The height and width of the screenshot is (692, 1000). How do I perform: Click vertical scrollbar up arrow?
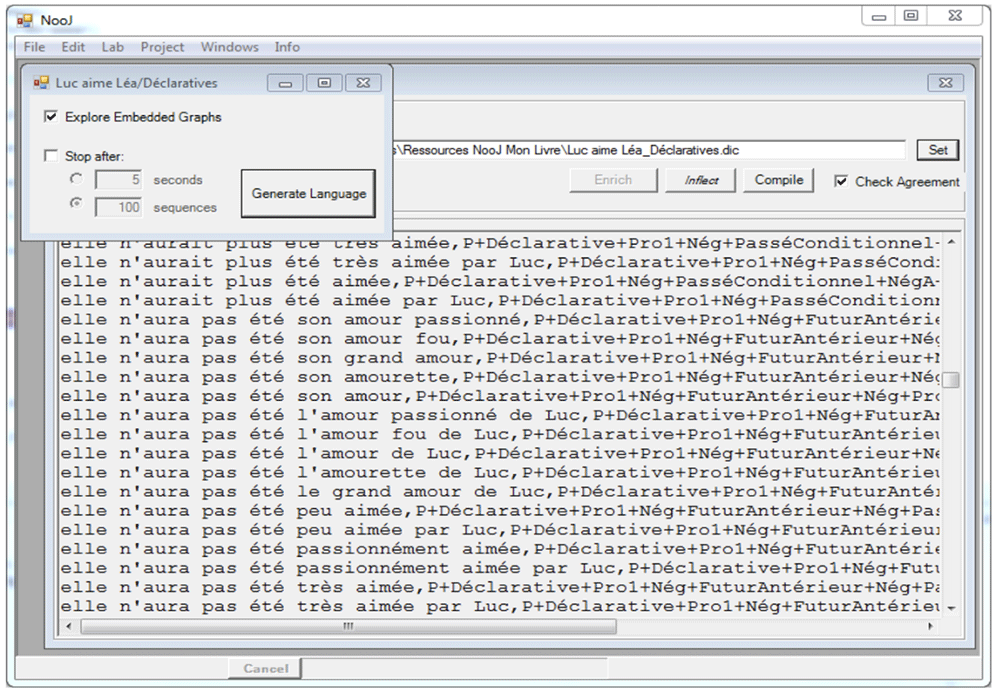951,242
